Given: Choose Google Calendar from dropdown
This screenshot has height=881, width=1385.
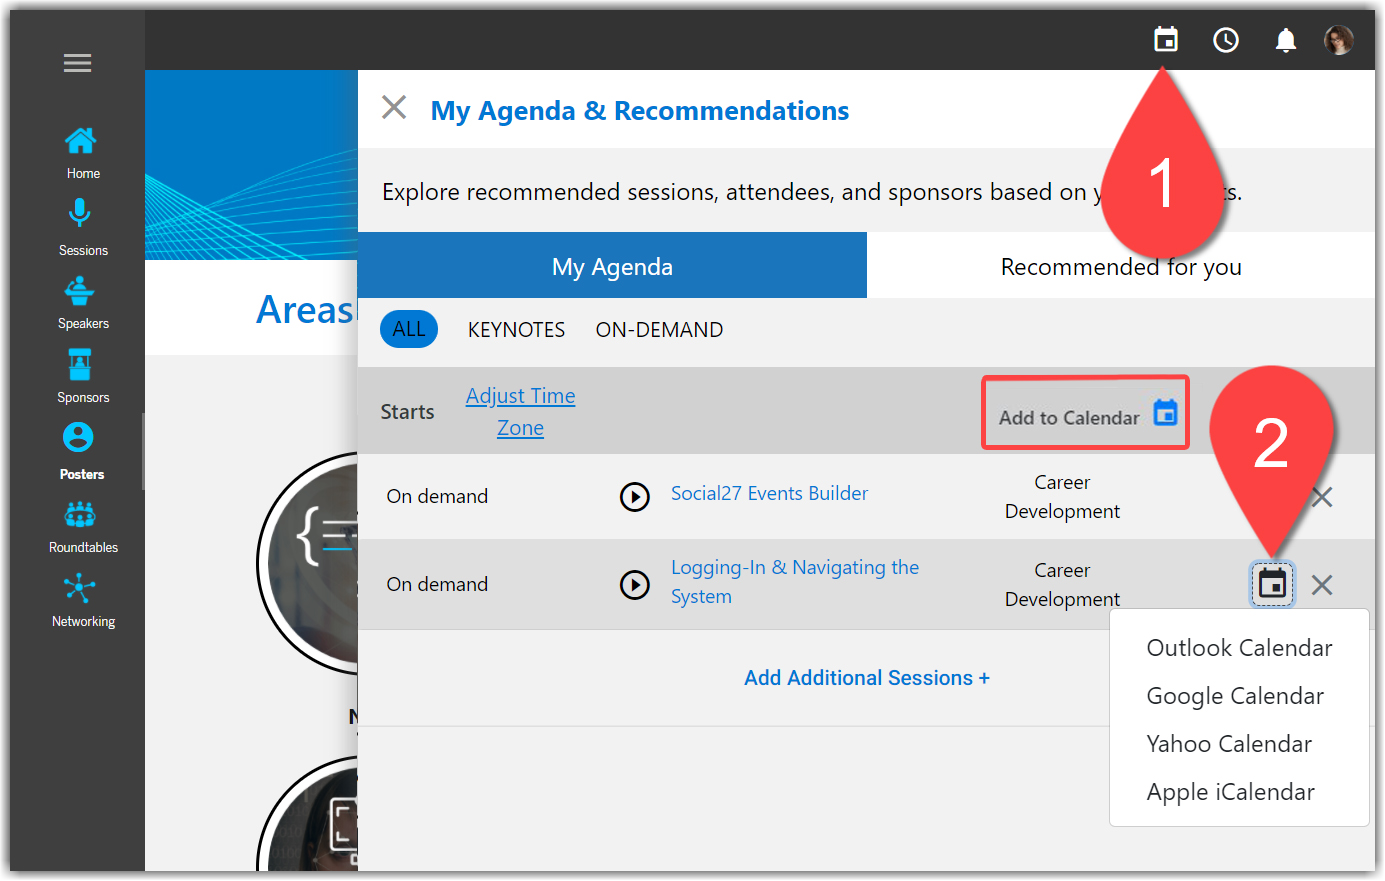Looking at the screenshot, I should pos(1235,696).
